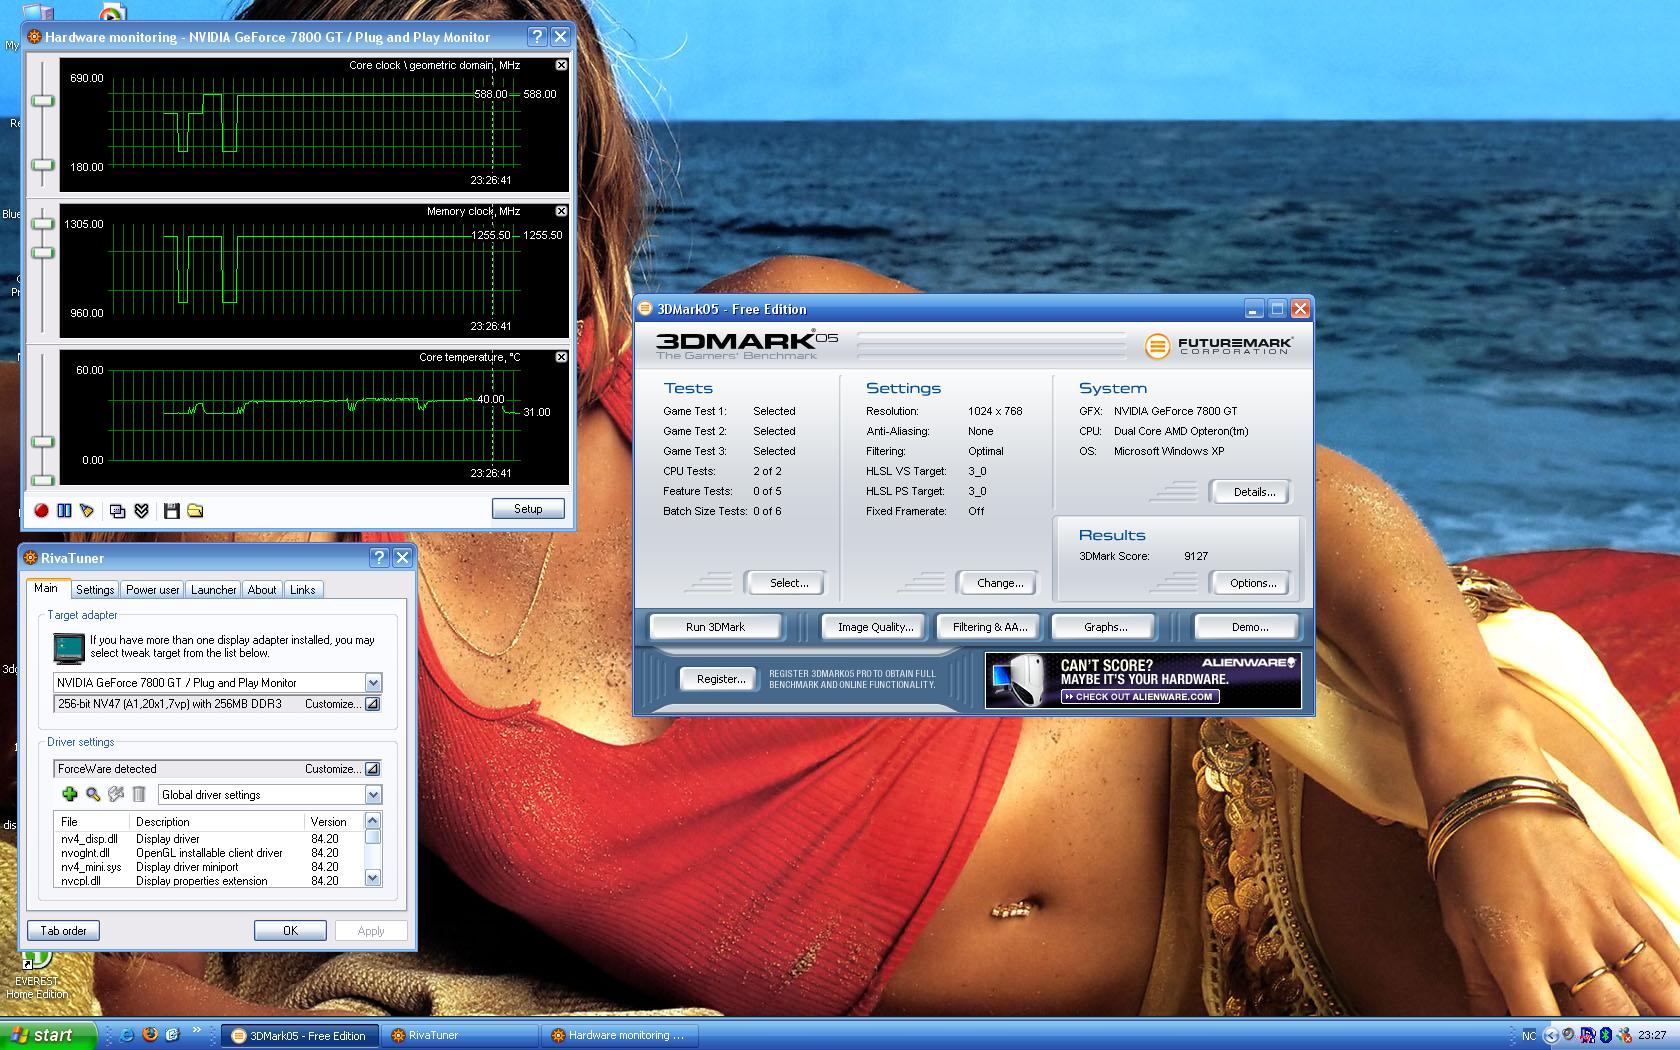Select nv4_disp.dll row in driver list
This screenshot has height=1050, width=1680.
pos(209,839)
